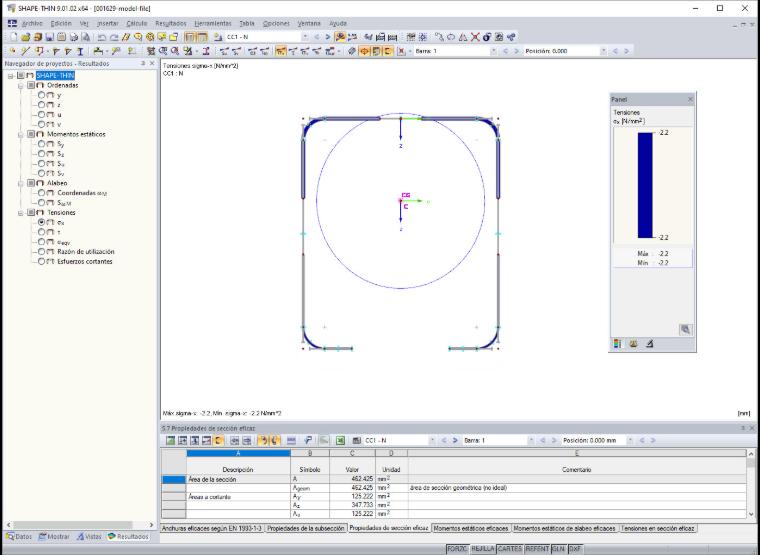Collapse the Ordenadas tree node
The height and width of the screenshot is (555, 760).
coord(20,86)
